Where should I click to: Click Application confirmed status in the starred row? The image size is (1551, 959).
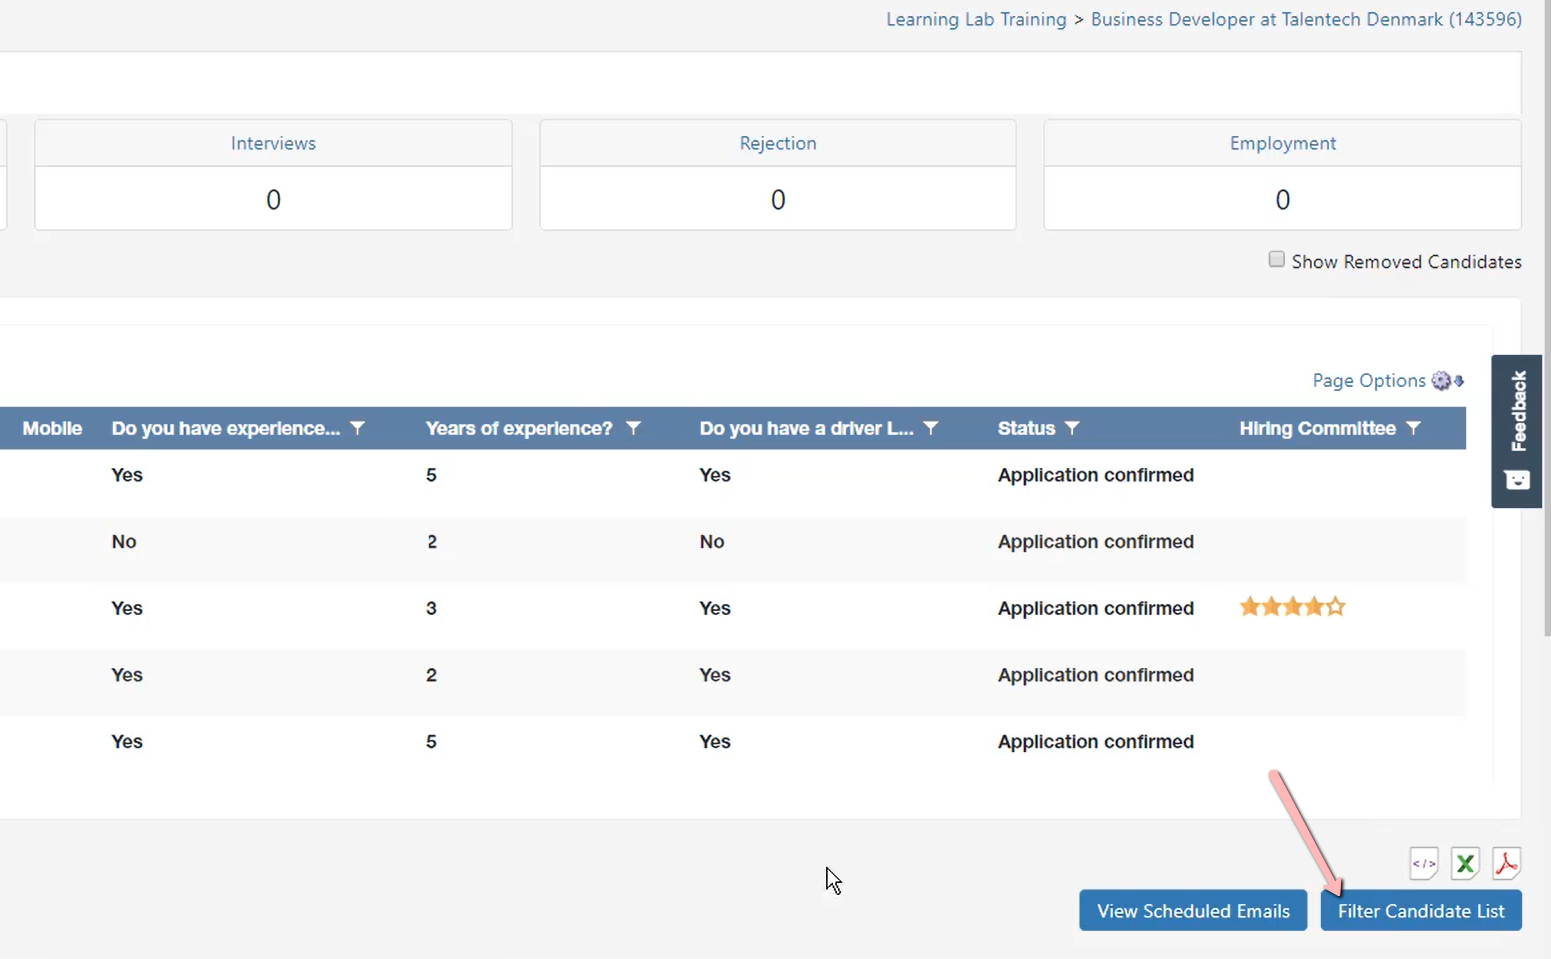pyautogui.click(x=1096, y=608)
